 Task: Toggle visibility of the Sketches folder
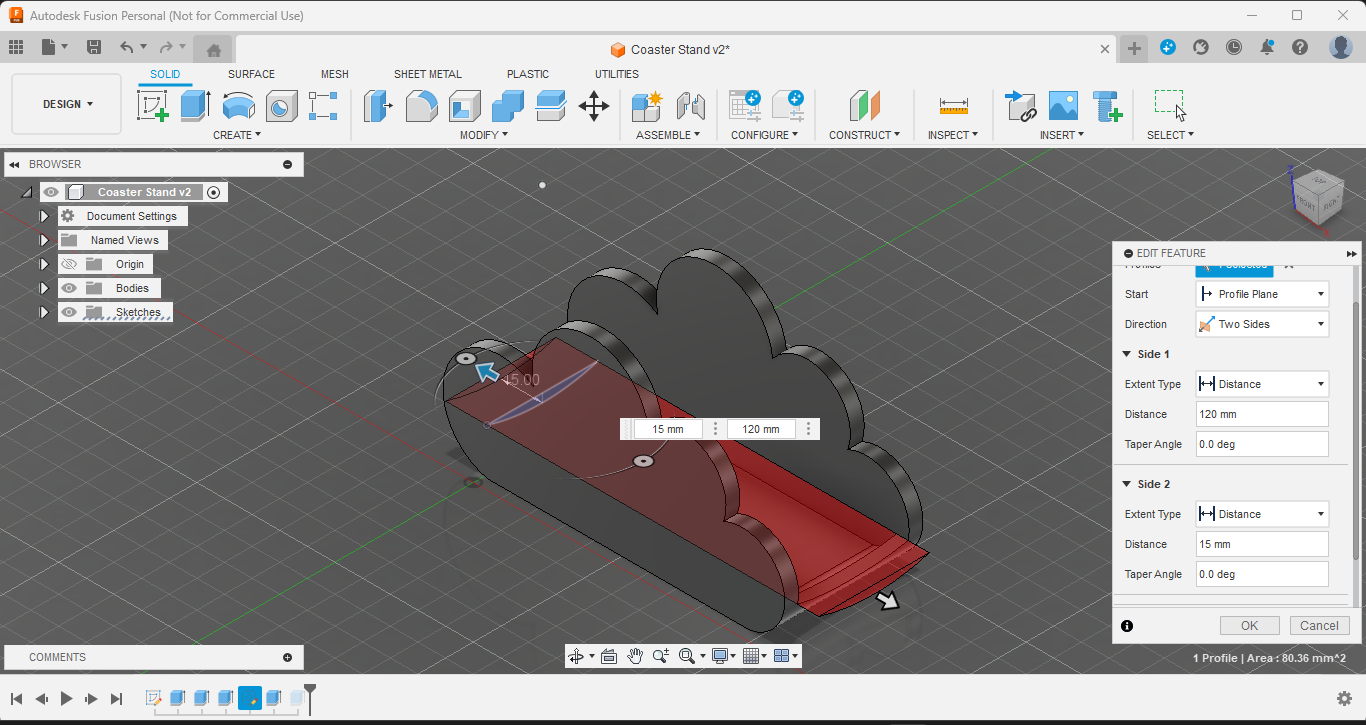(x=68, y=312)
